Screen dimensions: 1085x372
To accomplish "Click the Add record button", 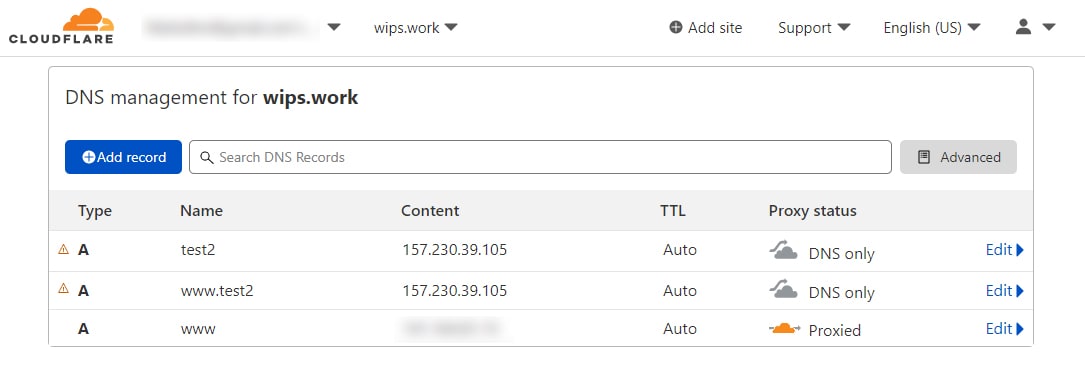I will (x=123, y=157).
